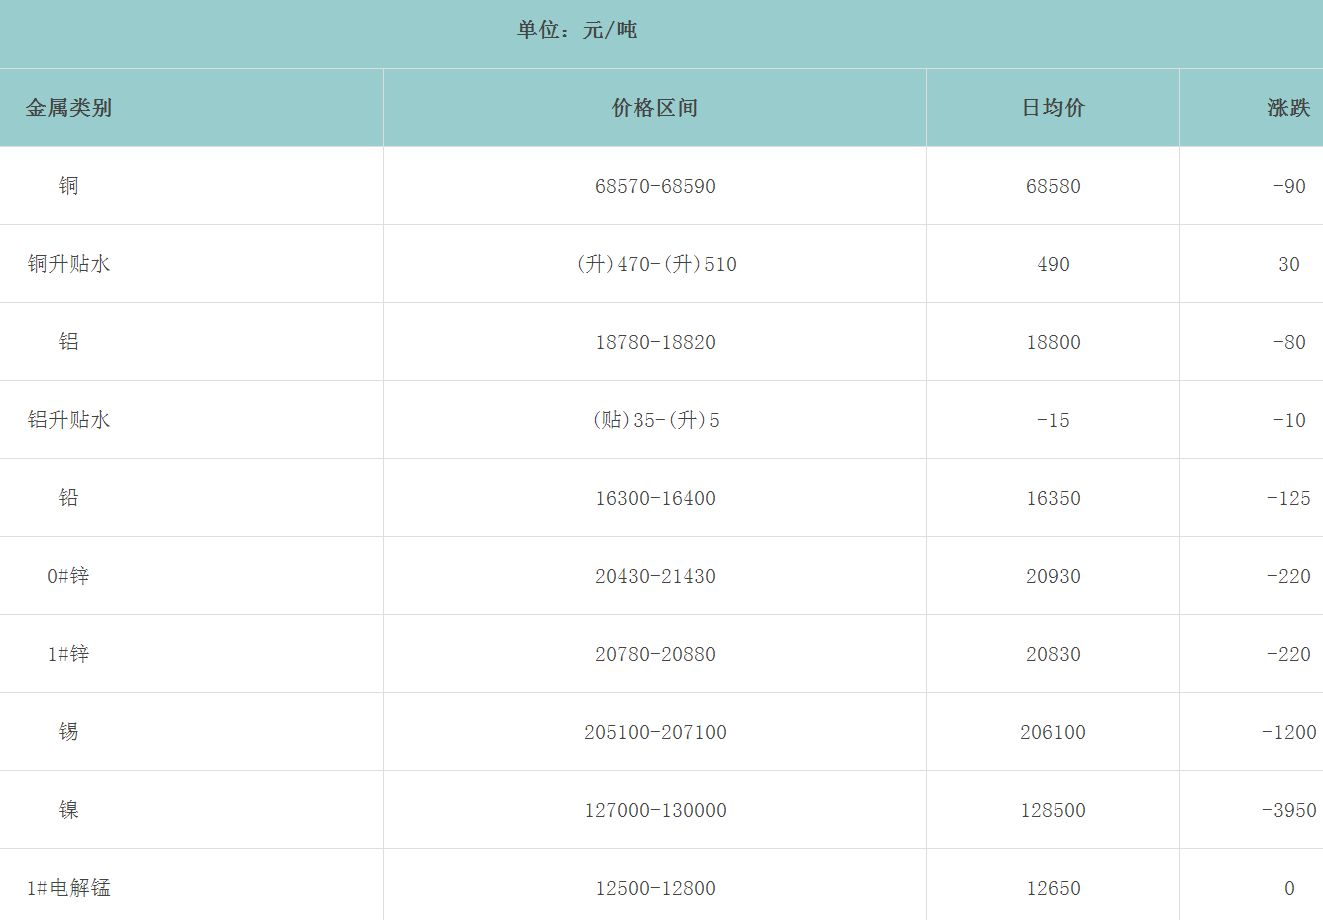Select the "1#电解锰" row label
The width and height of the screenshot is (1323, 920).
tap(69, 888)
